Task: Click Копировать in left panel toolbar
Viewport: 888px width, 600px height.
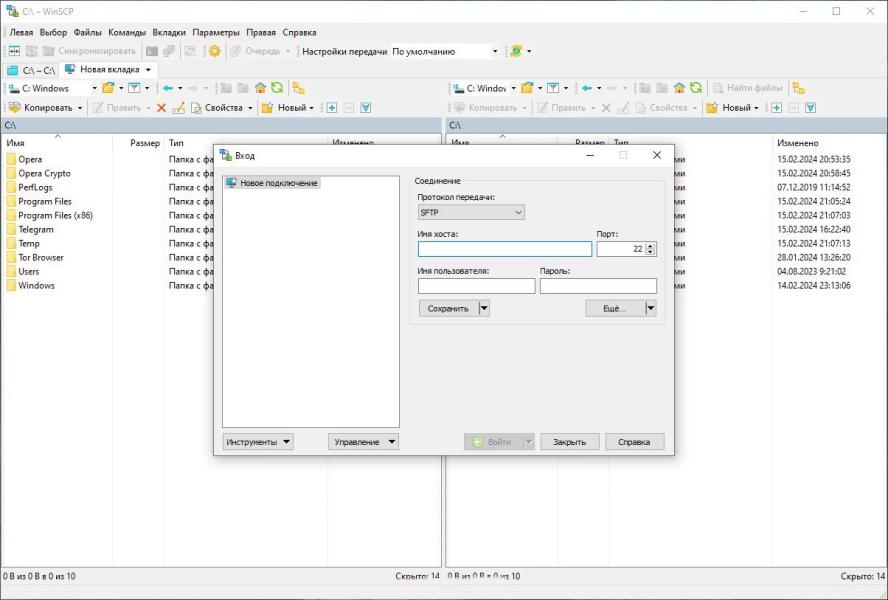Action: coord(42,108)
